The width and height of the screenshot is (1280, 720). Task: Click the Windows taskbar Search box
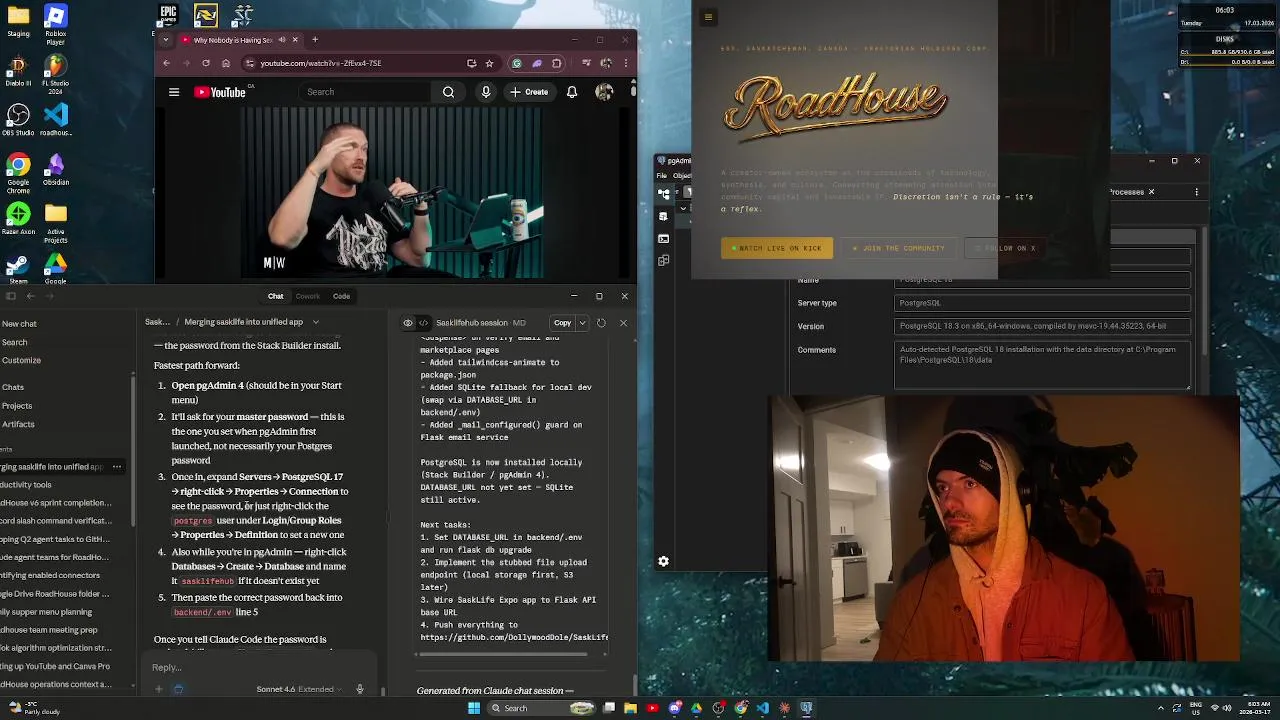(x=543, y=708)
